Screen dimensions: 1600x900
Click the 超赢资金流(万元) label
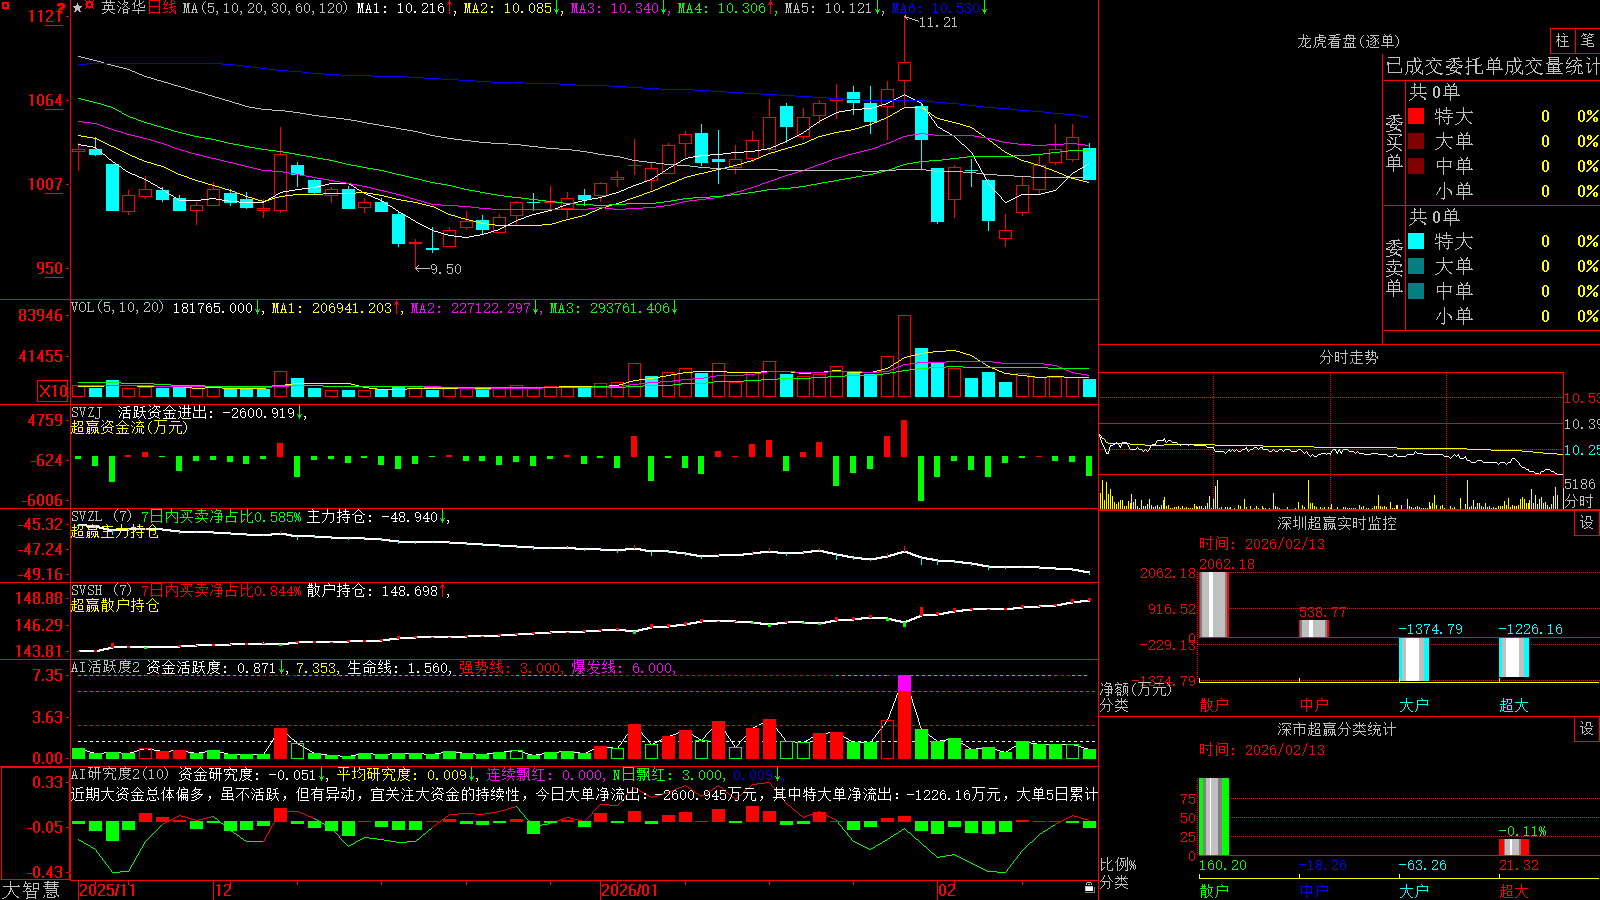[x=129, y=427]
